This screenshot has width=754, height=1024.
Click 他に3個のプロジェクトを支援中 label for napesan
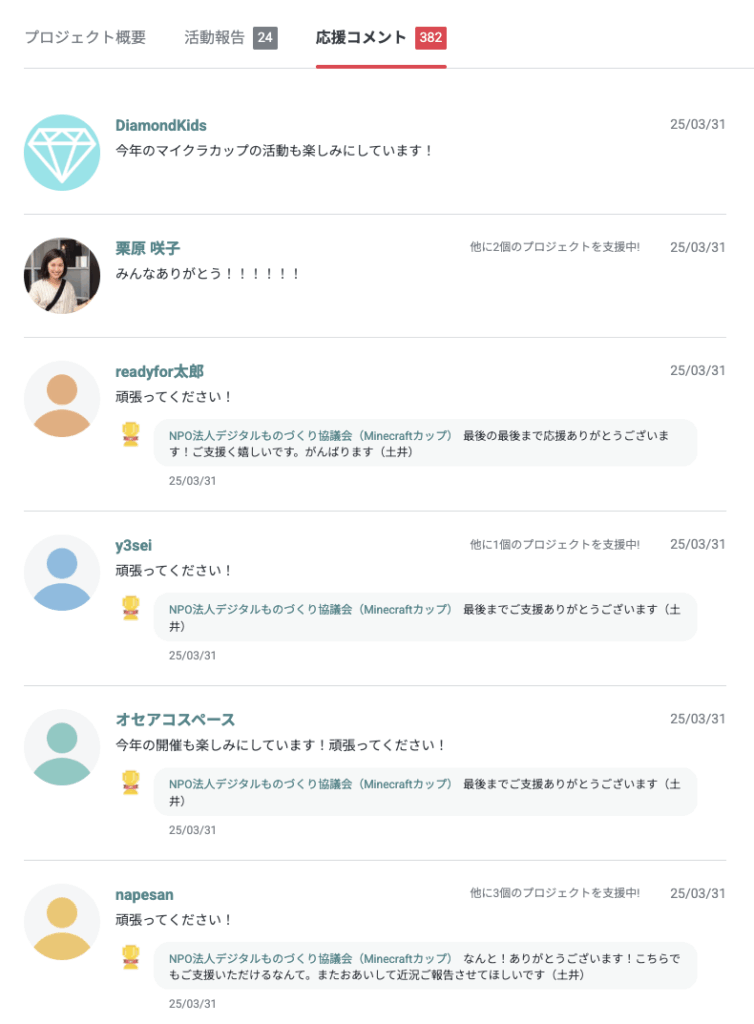555,893
